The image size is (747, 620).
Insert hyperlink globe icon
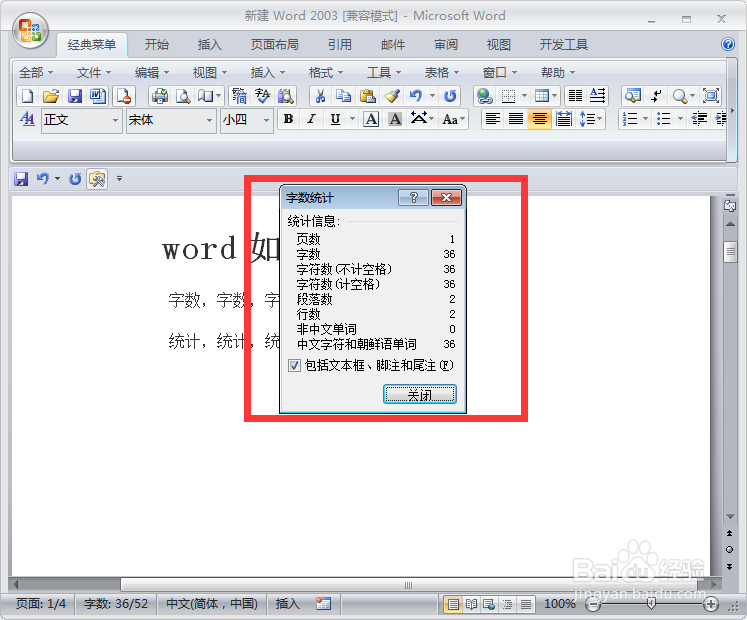point(485,96)
